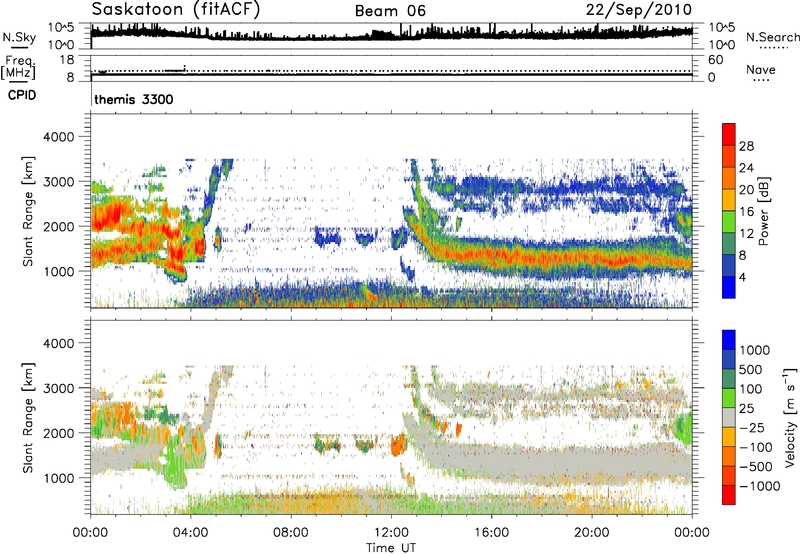Click the left noise axis label '10^5'
Image resolution: width=800 pixels, height=554 pixels.
[x=61, y=28]
